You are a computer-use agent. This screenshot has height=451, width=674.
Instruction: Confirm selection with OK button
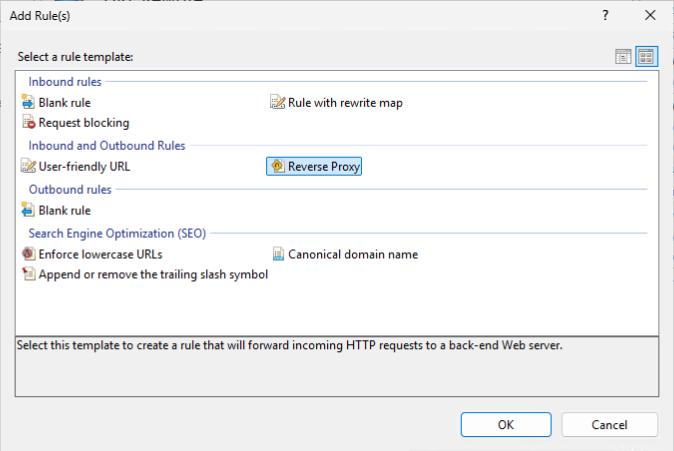pyautogui.click(x=506, y=425)
